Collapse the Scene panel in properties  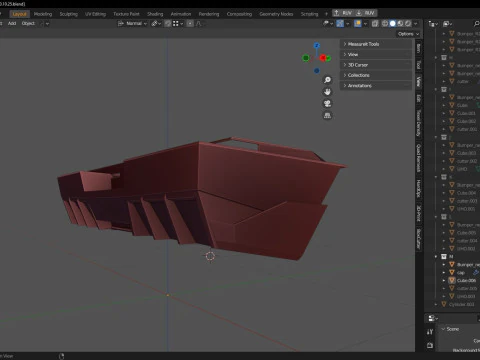tap(443, 329)
